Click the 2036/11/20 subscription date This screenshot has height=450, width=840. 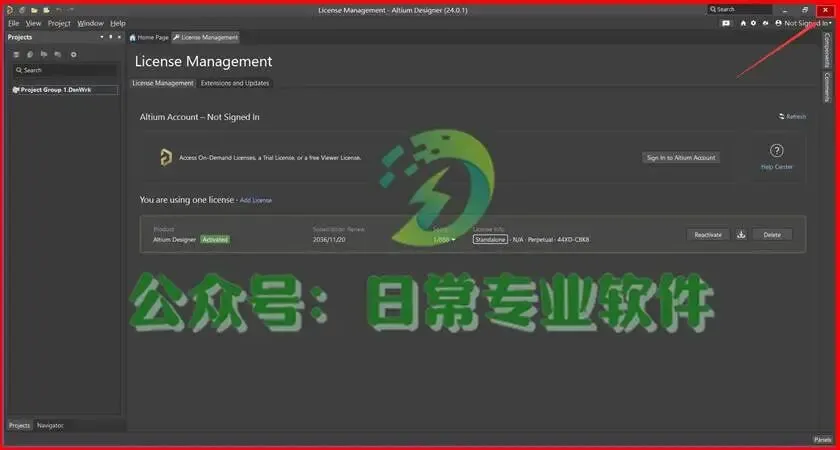point(330,239)
